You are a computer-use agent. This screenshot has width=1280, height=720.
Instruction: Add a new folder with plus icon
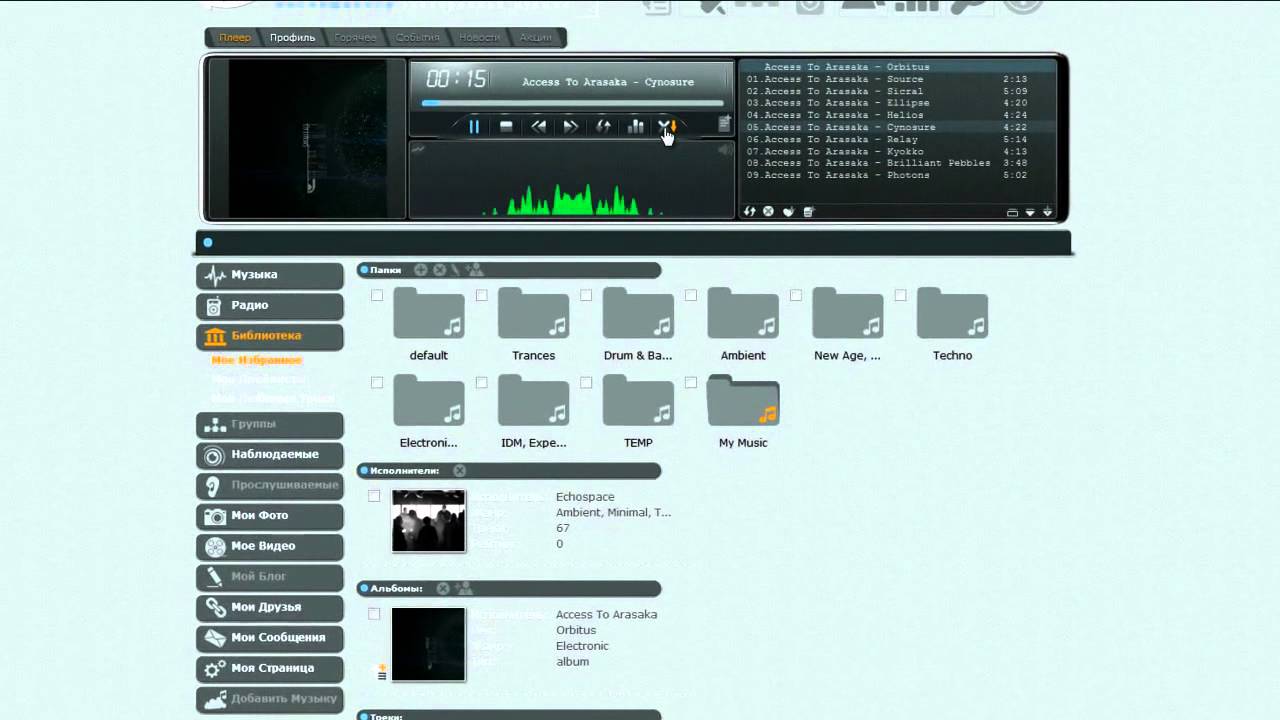pyautogui.click(x=421, y=270)
